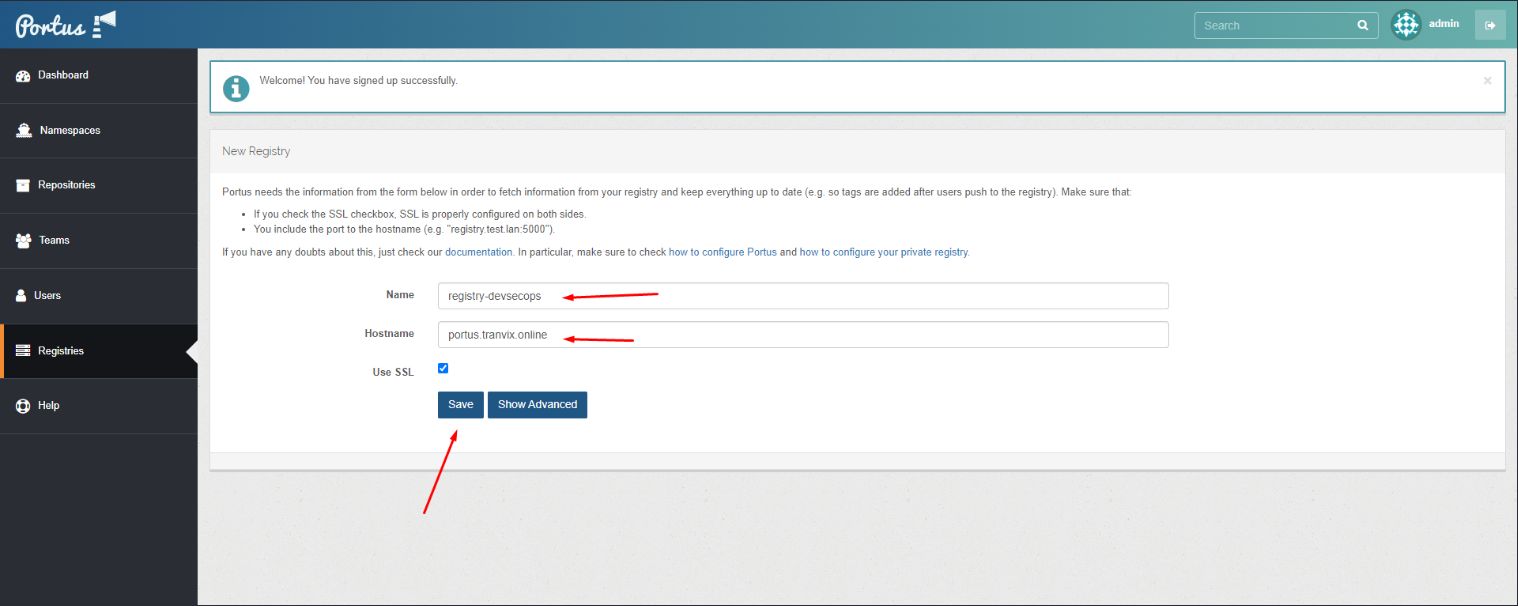Click the Help lifebuoy icon
The image size is (1518, 606).
tap(23, 406)
